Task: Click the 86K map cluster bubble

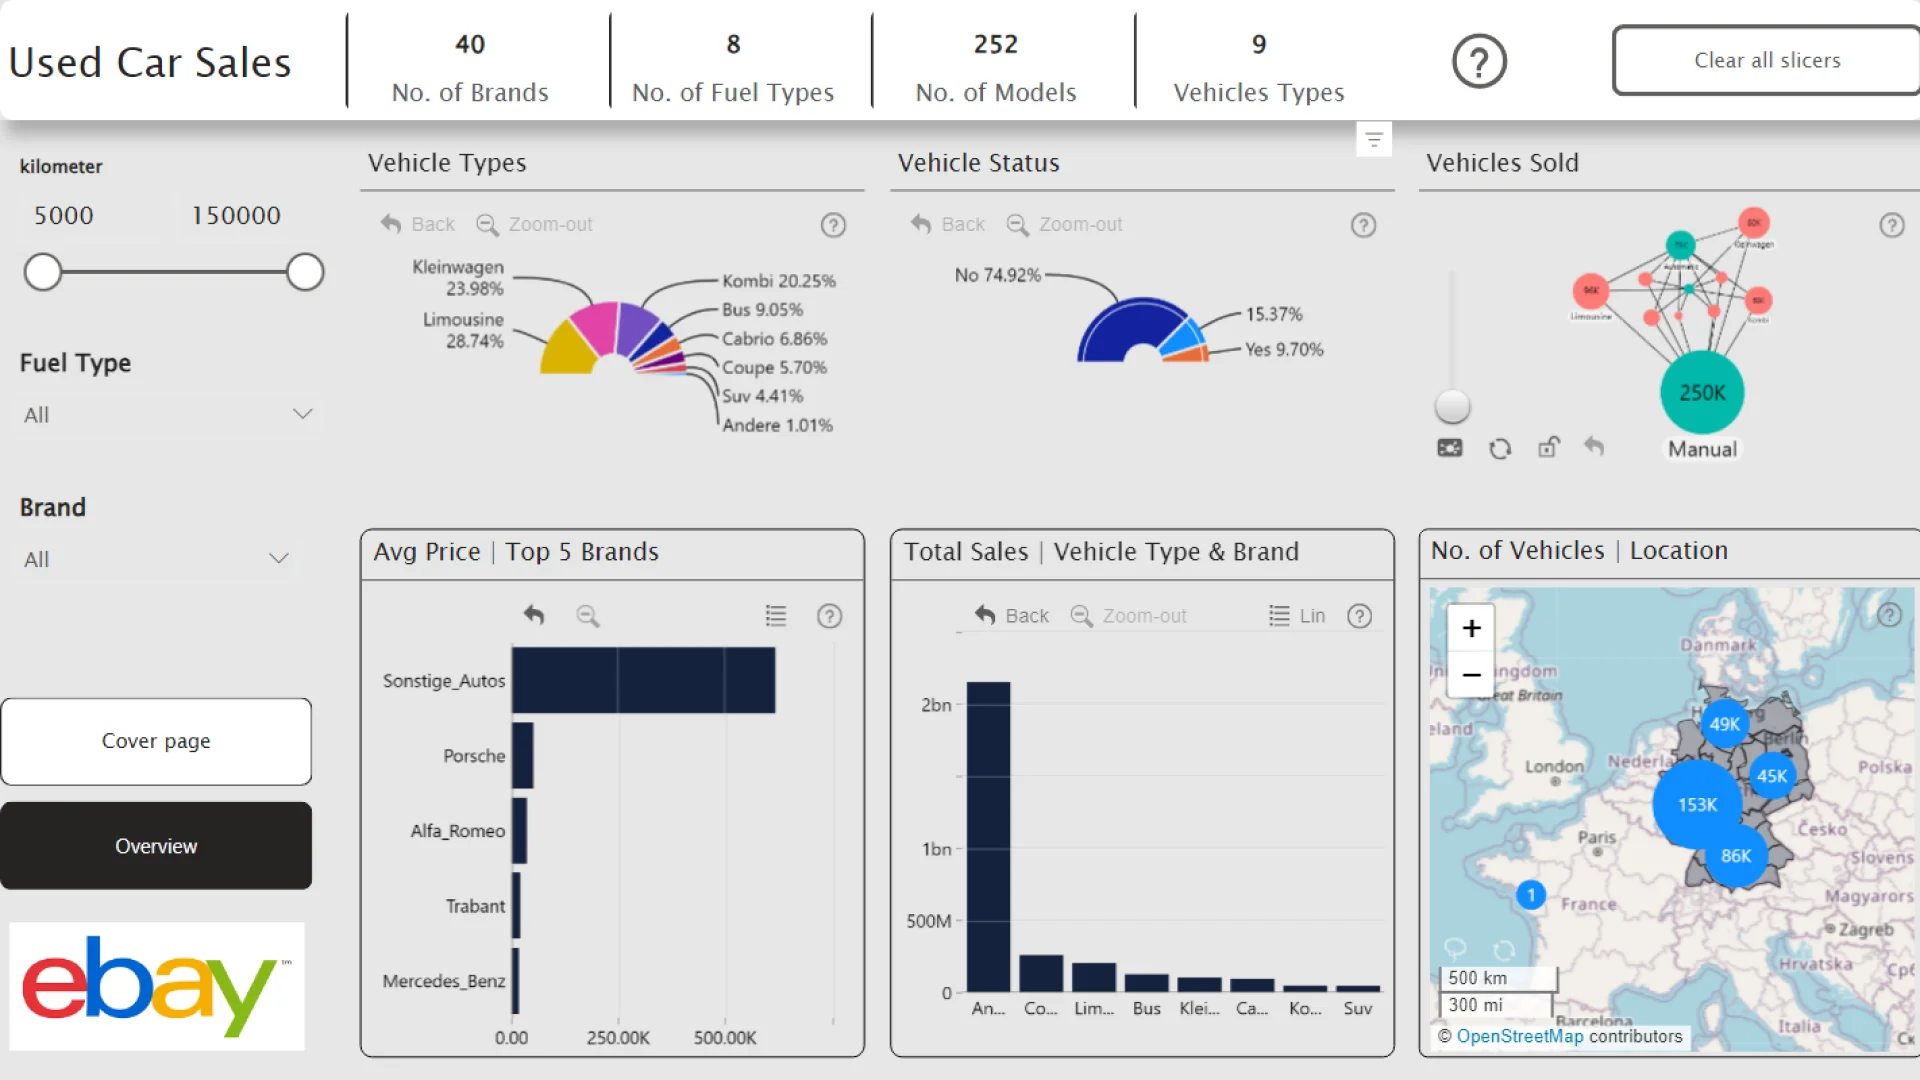Action: pos(1735,856)
